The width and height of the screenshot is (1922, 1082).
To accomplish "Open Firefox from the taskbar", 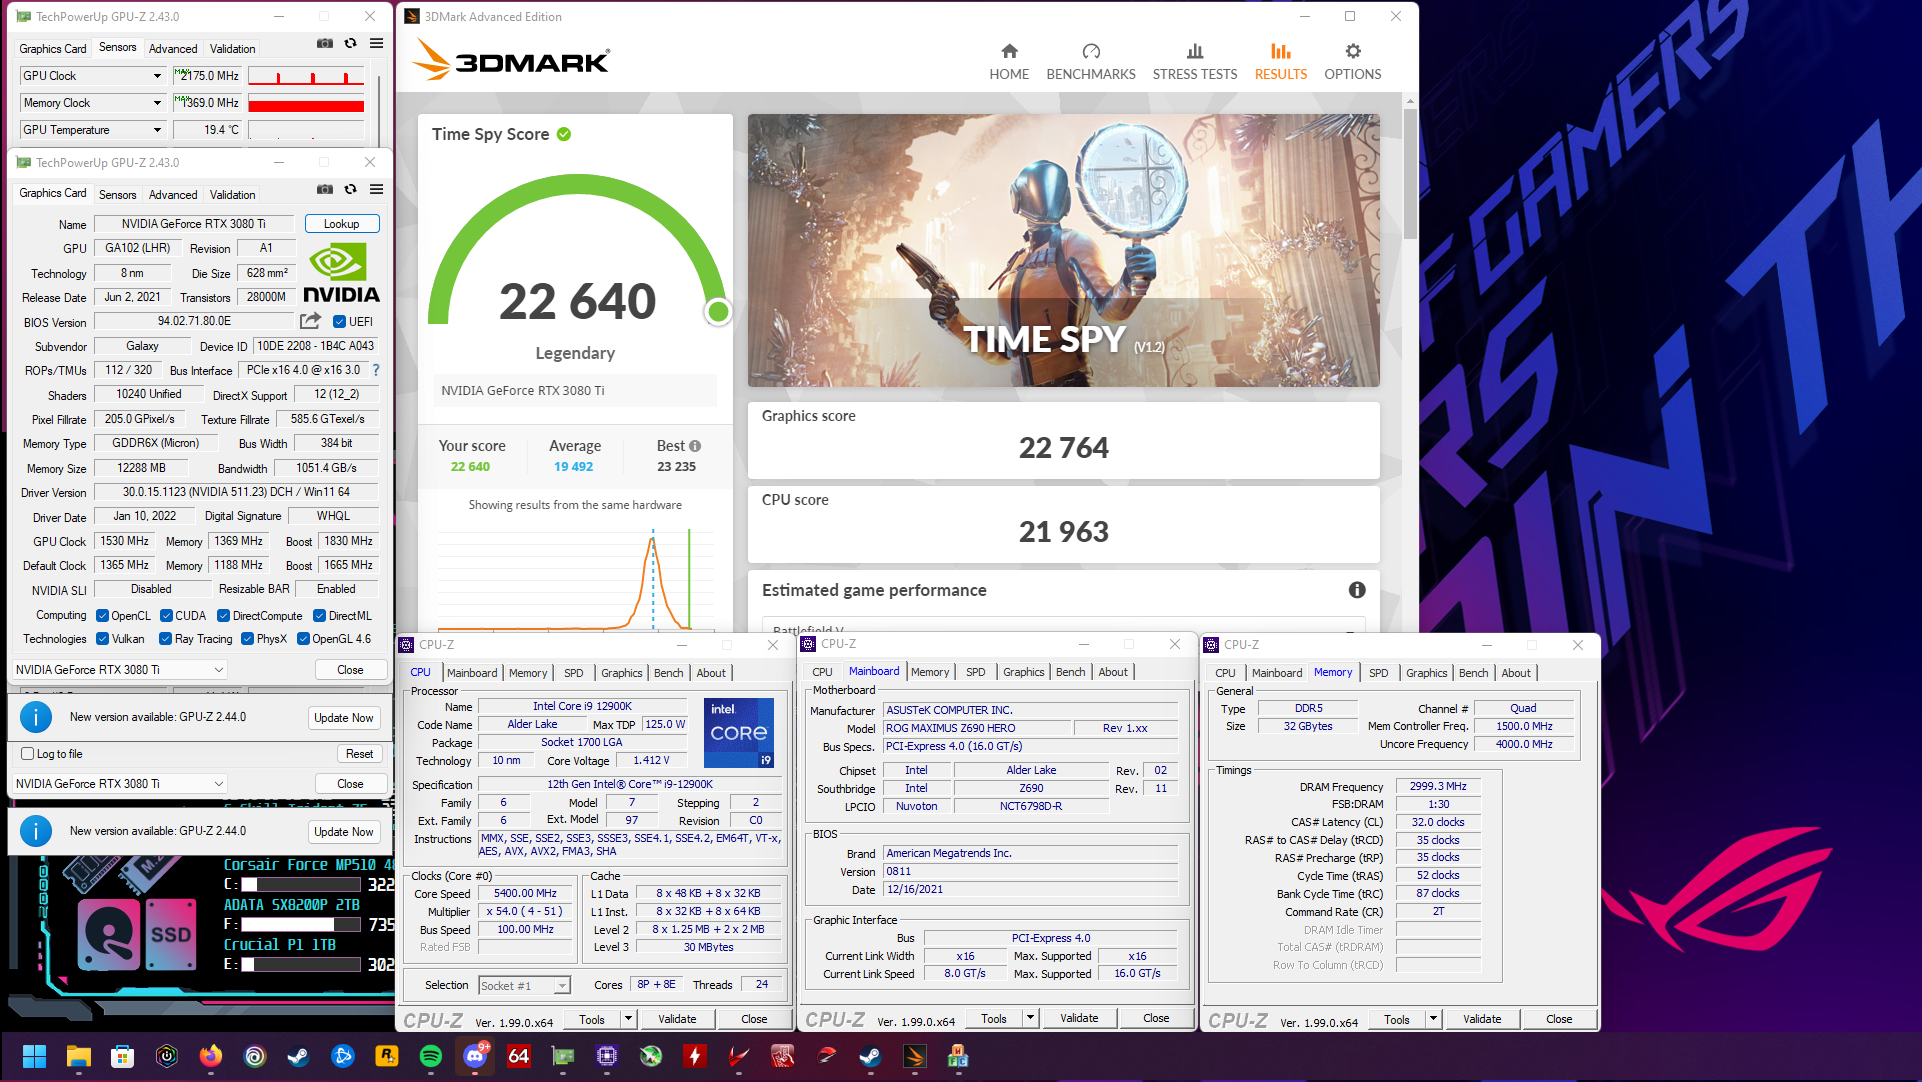I will (210, 1056).
